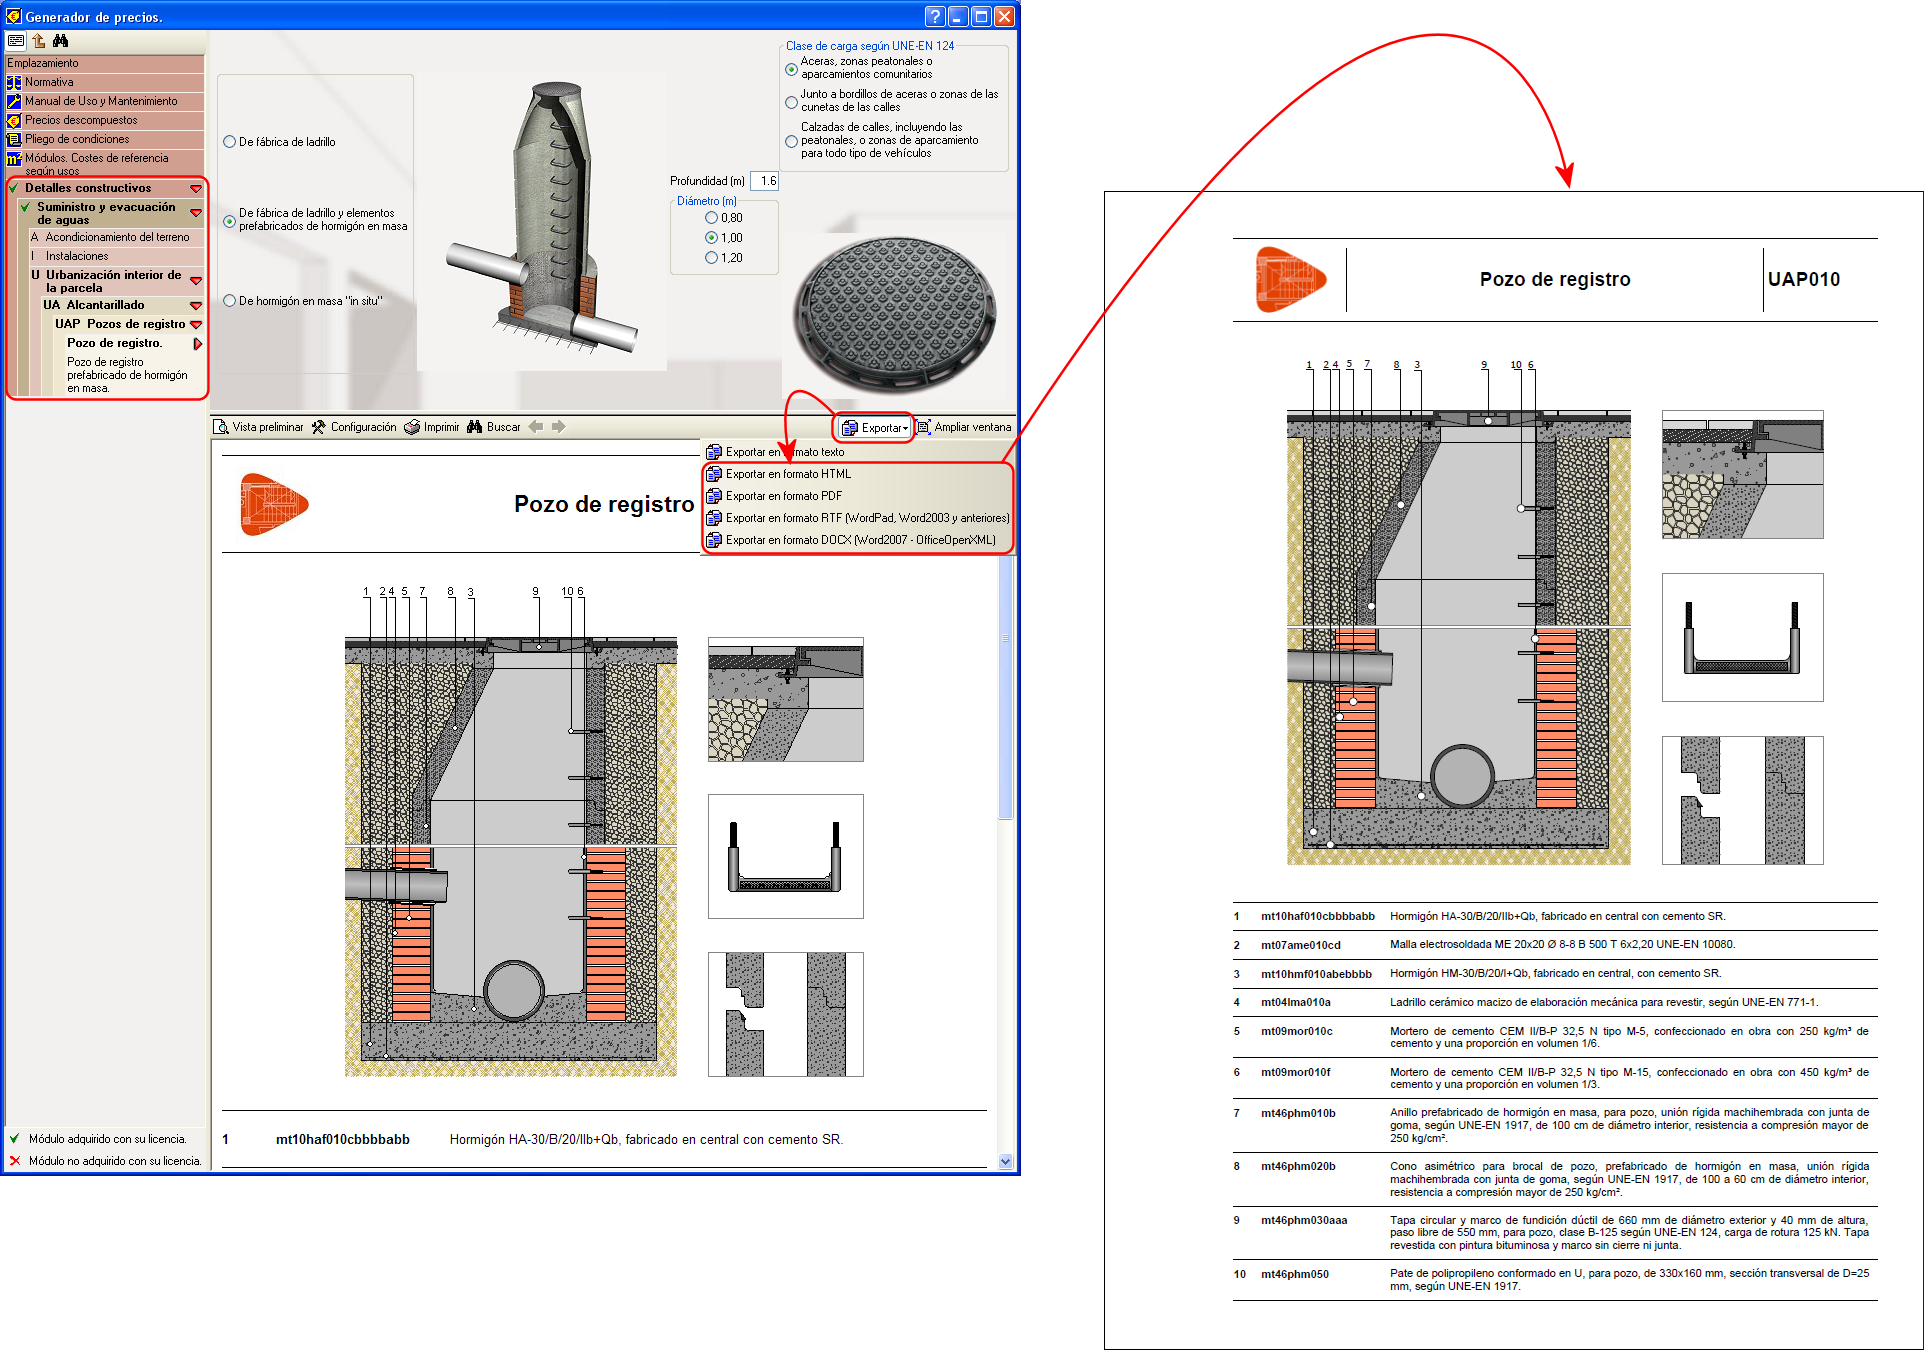
Task: Select the Normativa scales icon
Action: (x=14, y=83)
